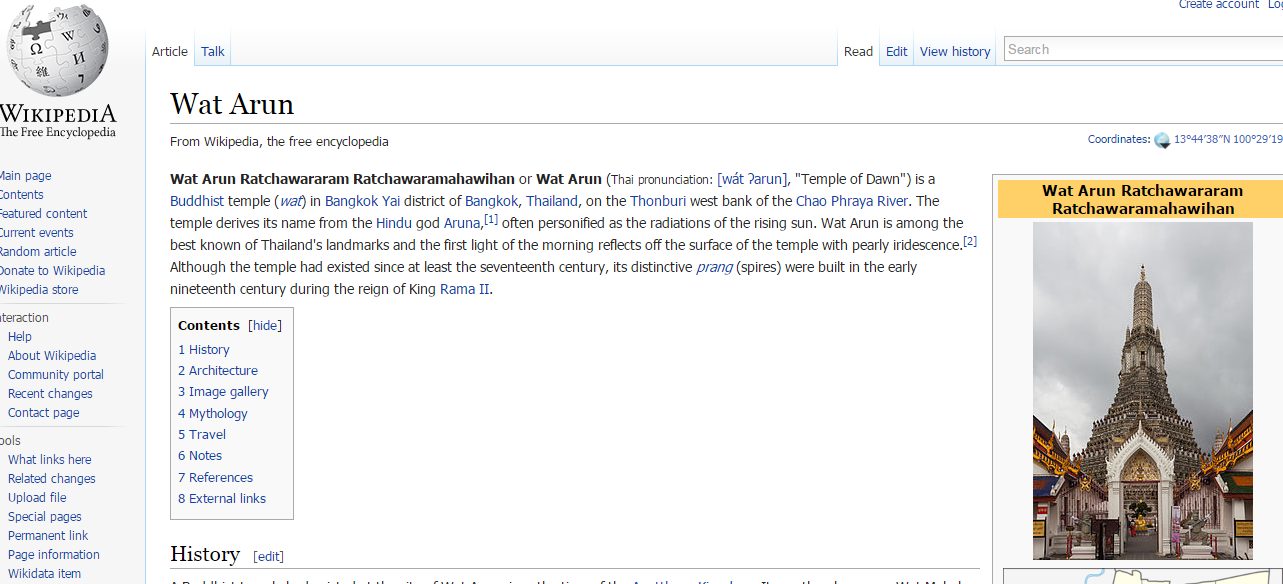The image size is (1283, 584).
Task: Jump to 2 Architecture in the contents box
Action: pyautogui.click(x=218, y=371)
